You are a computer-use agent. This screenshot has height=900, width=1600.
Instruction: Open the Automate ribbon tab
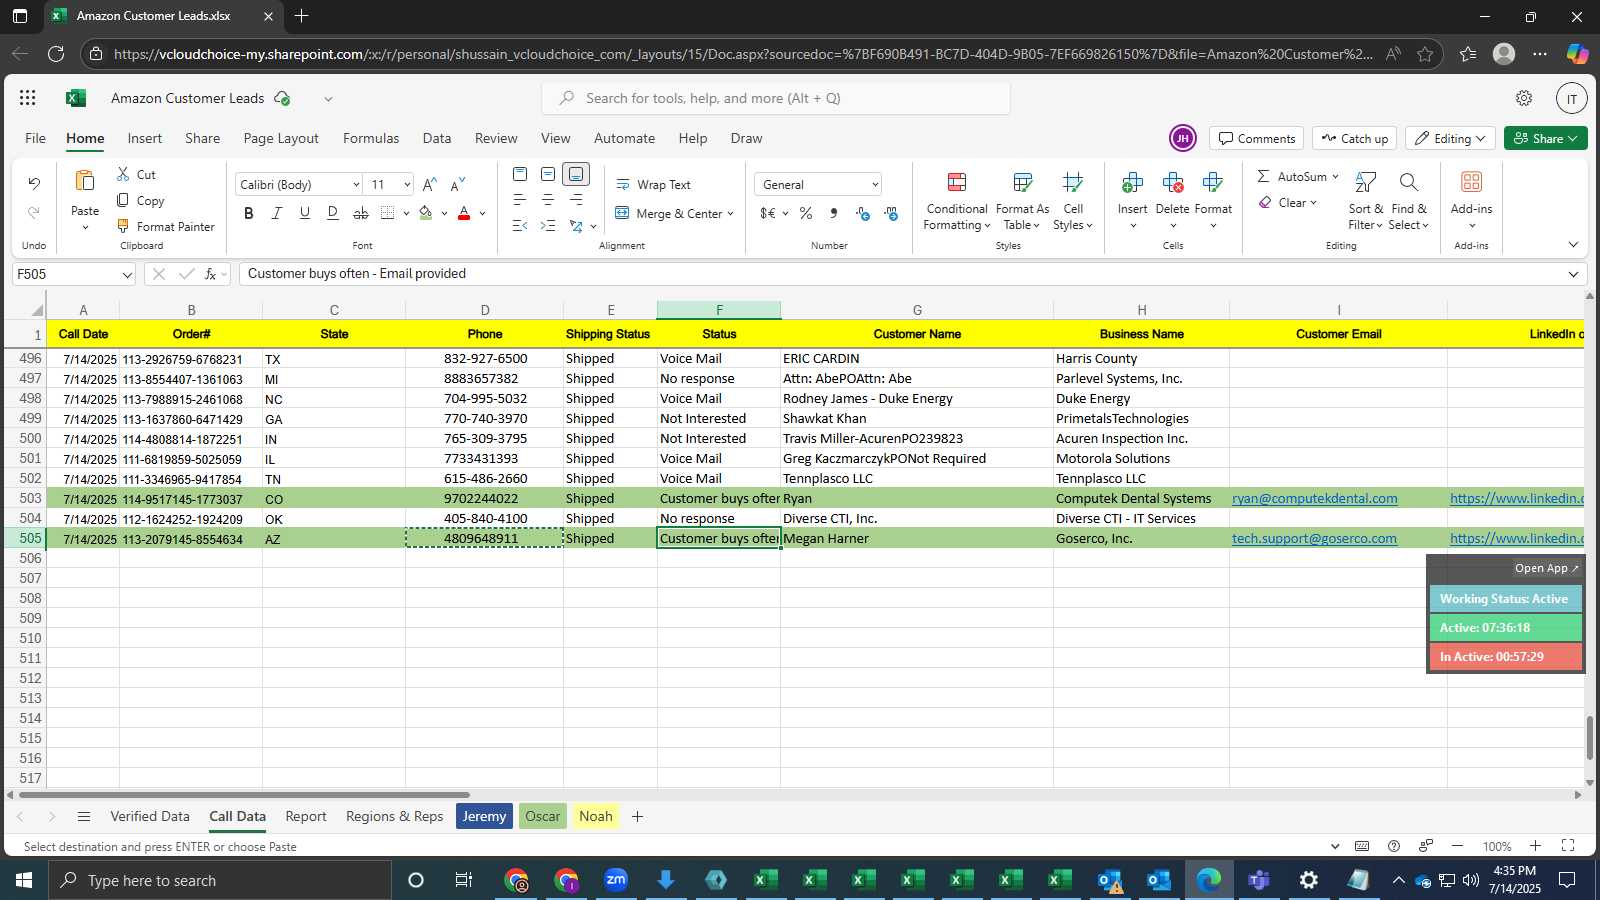point(625,138)
